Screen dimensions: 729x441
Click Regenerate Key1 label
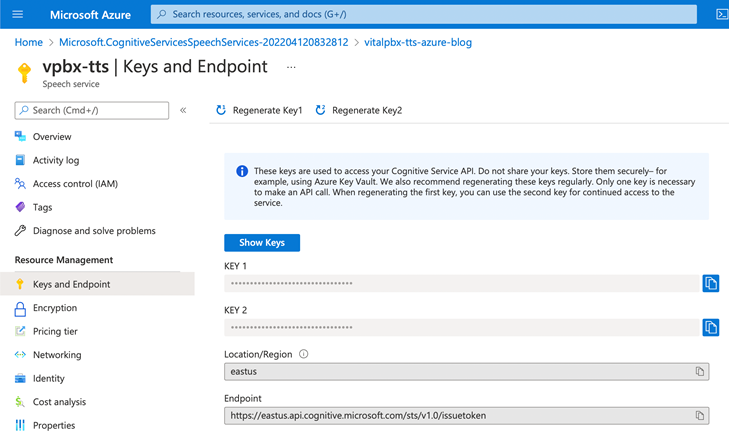[x=267, y=111]
